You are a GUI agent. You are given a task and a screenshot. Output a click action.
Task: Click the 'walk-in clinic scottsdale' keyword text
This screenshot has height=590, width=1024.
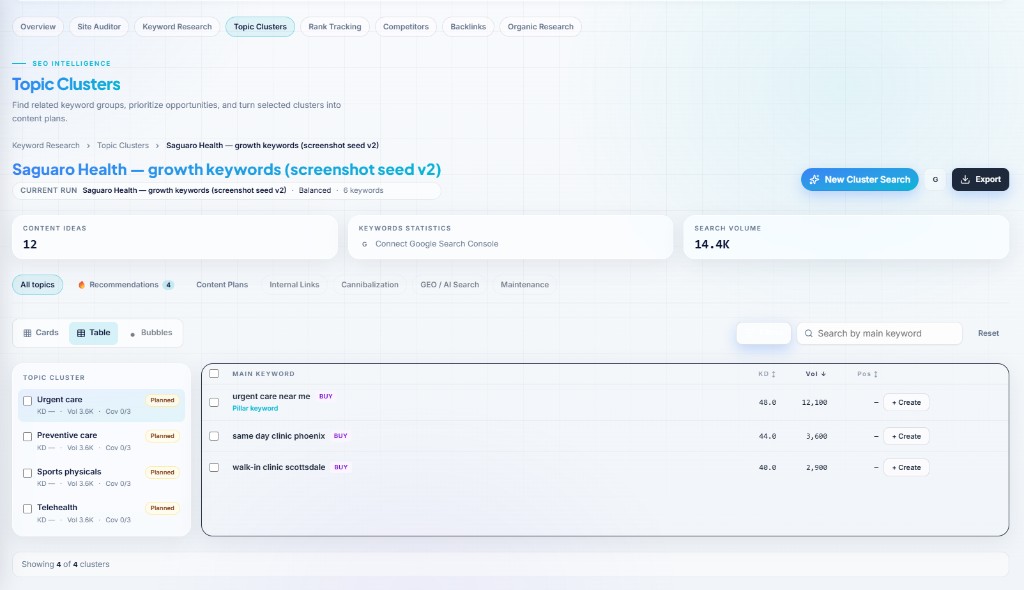(279, 468)
